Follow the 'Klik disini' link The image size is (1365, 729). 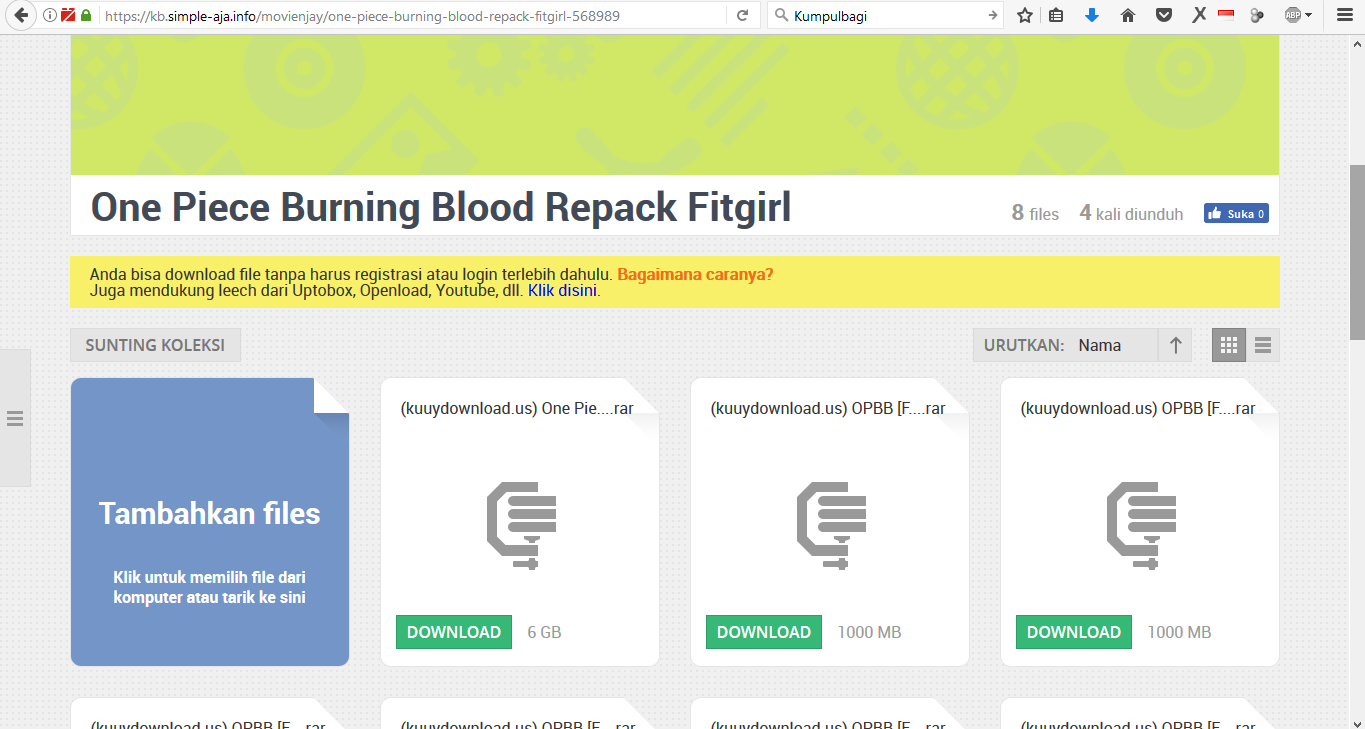click(x=562, y=291)
